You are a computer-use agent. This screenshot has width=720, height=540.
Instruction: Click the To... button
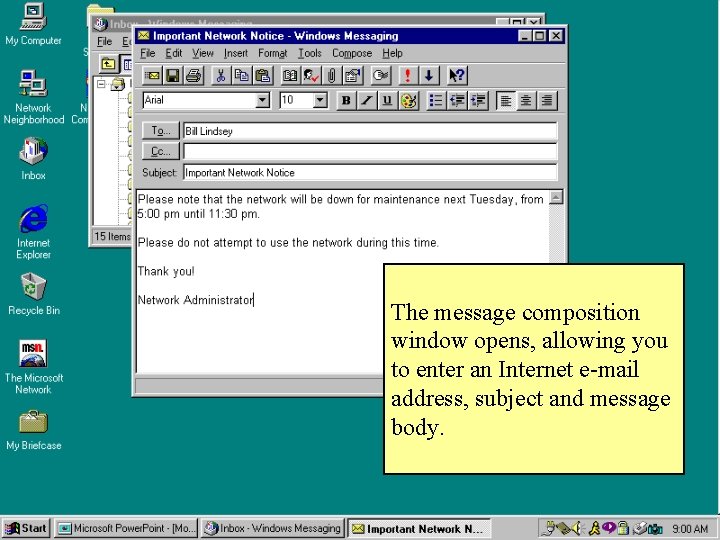click(160, 131)
